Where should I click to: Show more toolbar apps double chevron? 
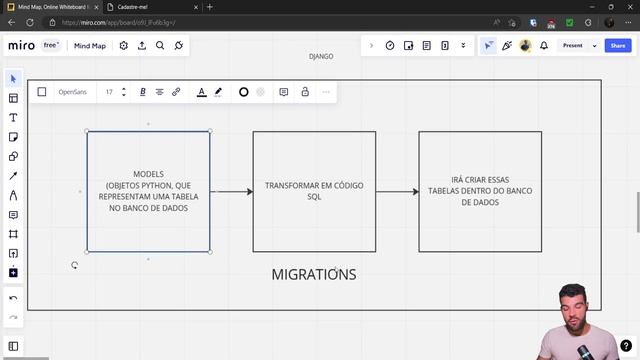pyautogui.click(x=463, y=46)
